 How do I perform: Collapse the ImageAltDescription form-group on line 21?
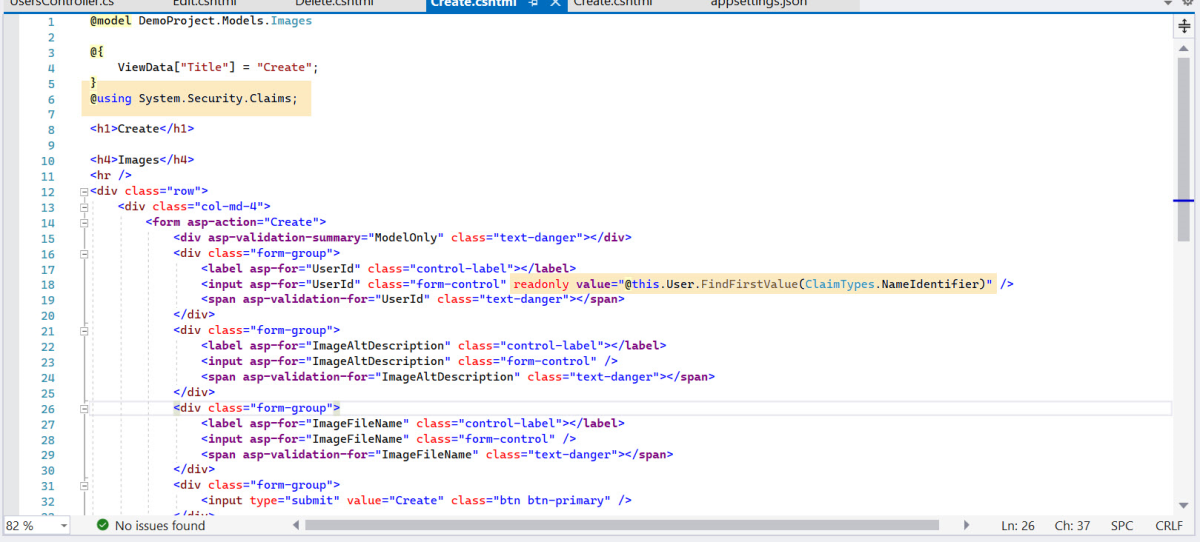[x=83, y=330]
